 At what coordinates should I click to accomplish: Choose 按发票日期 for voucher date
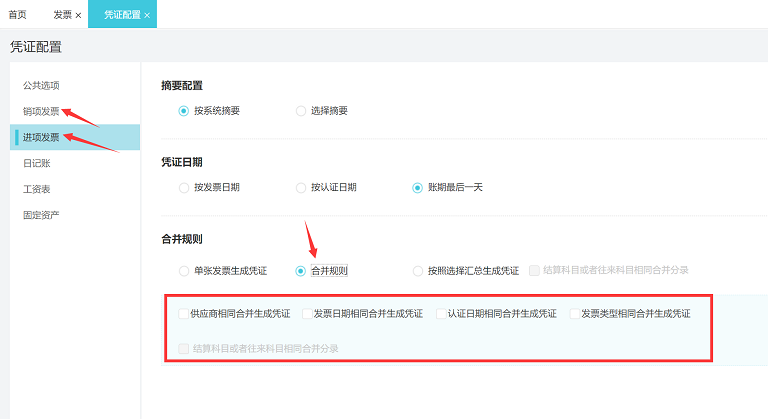click(184, 188)
